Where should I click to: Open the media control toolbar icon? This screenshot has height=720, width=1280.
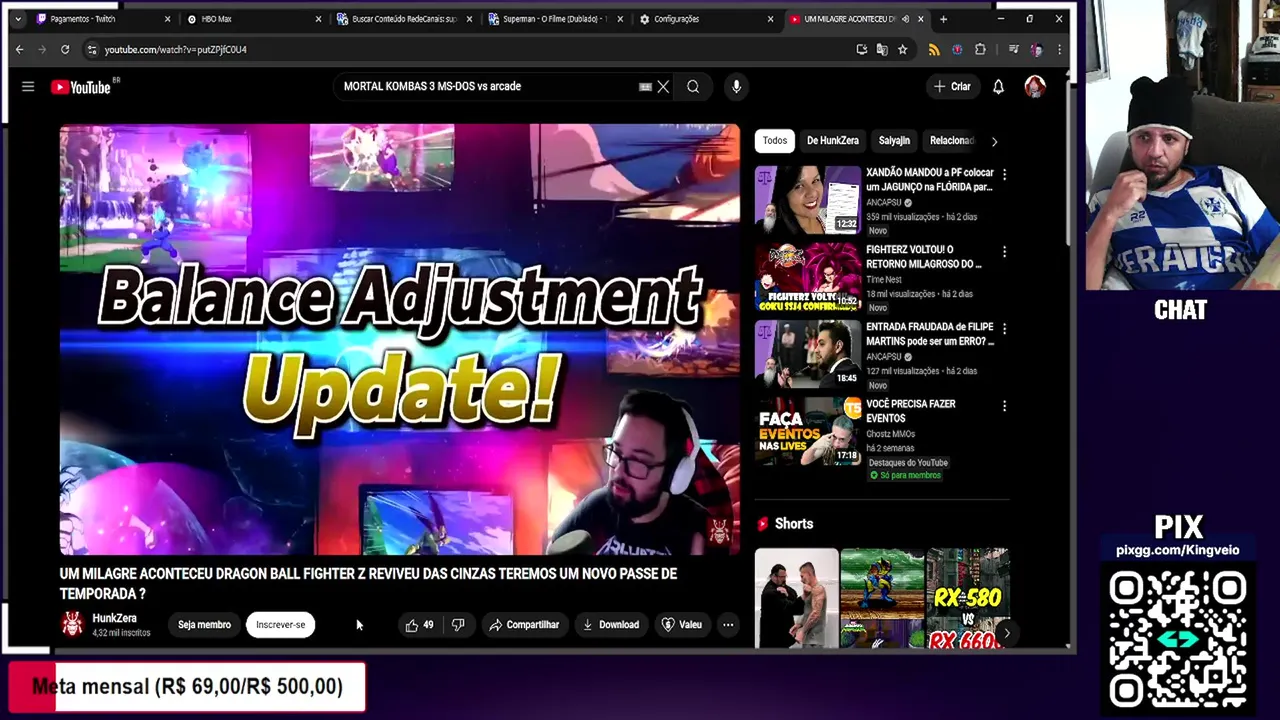[1013, 49]
